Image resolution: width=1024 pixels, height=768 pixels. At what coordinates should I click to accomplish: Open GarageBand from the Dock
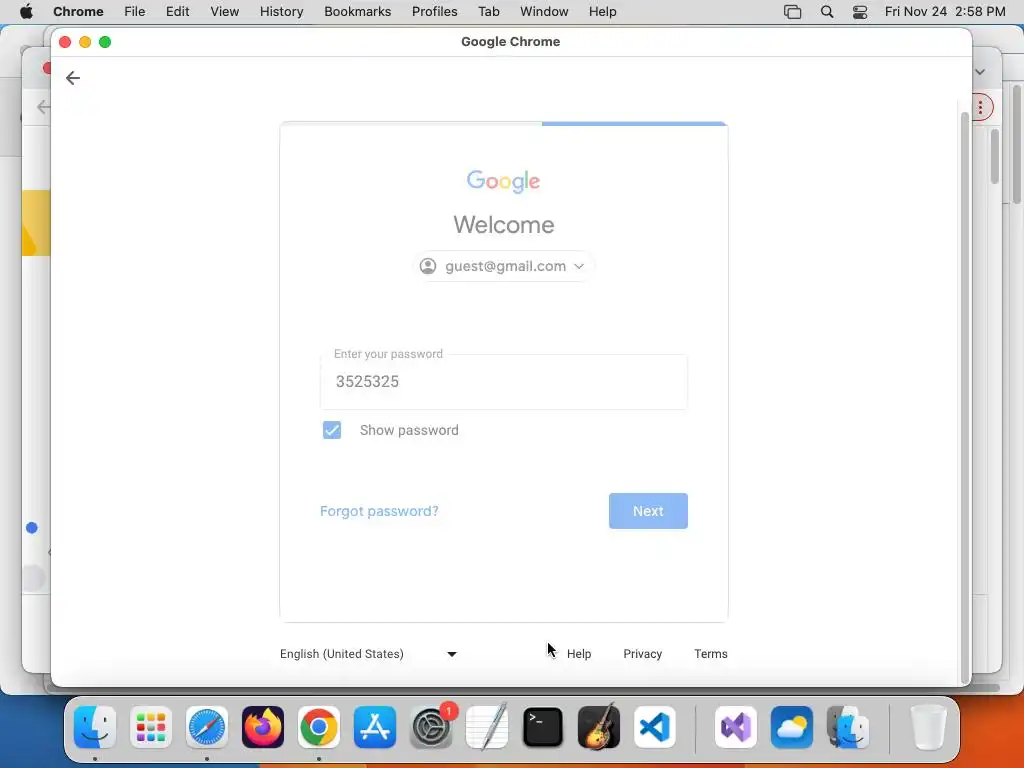click(599, 727)
